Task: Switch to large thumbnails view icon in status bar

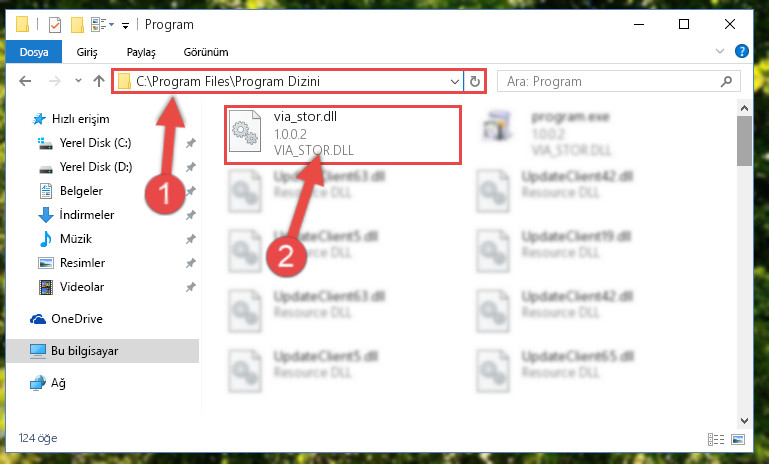Action: [738, 439]
